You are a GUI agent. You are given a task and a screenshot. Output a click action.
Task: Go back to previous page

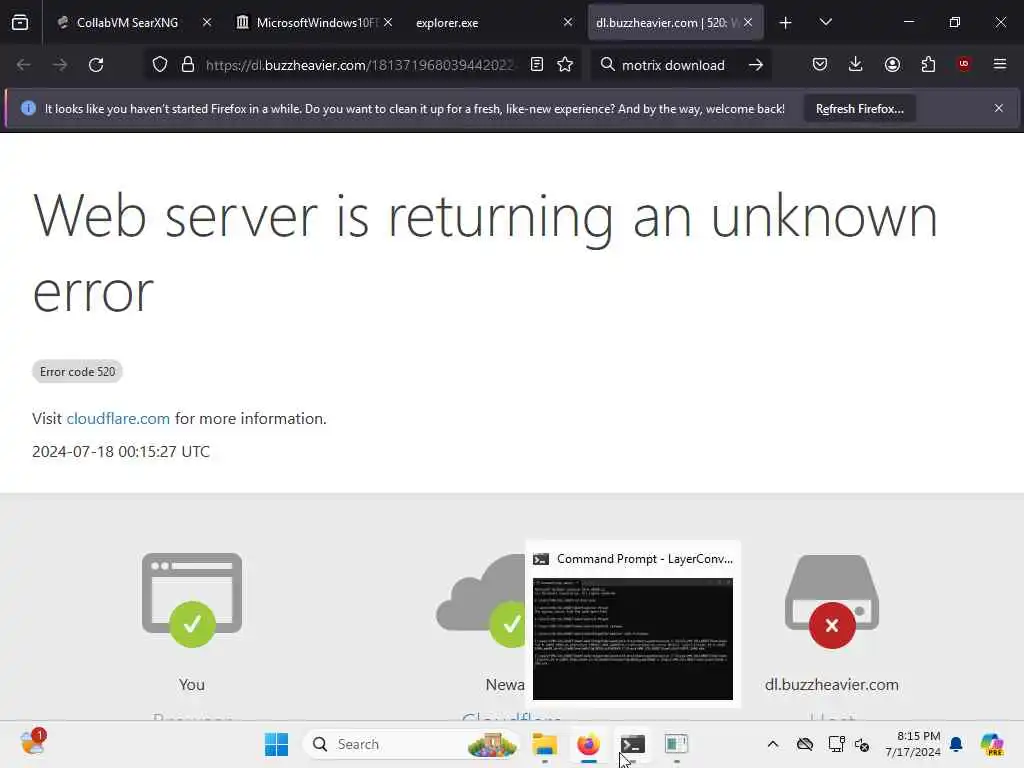[24, 65]
